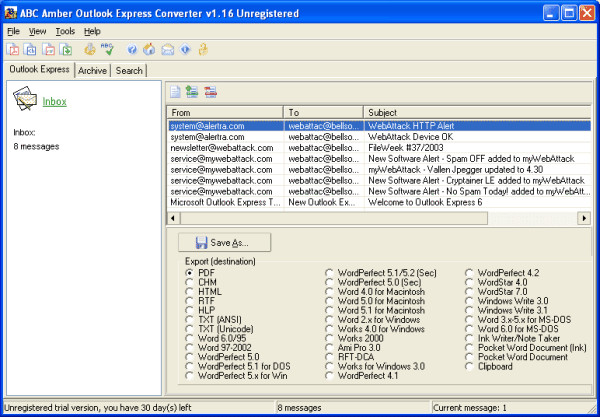Viewport: 600px width, 417px height.
Task: Select TXT (ANSI) export format
Action: pos(189,319)
